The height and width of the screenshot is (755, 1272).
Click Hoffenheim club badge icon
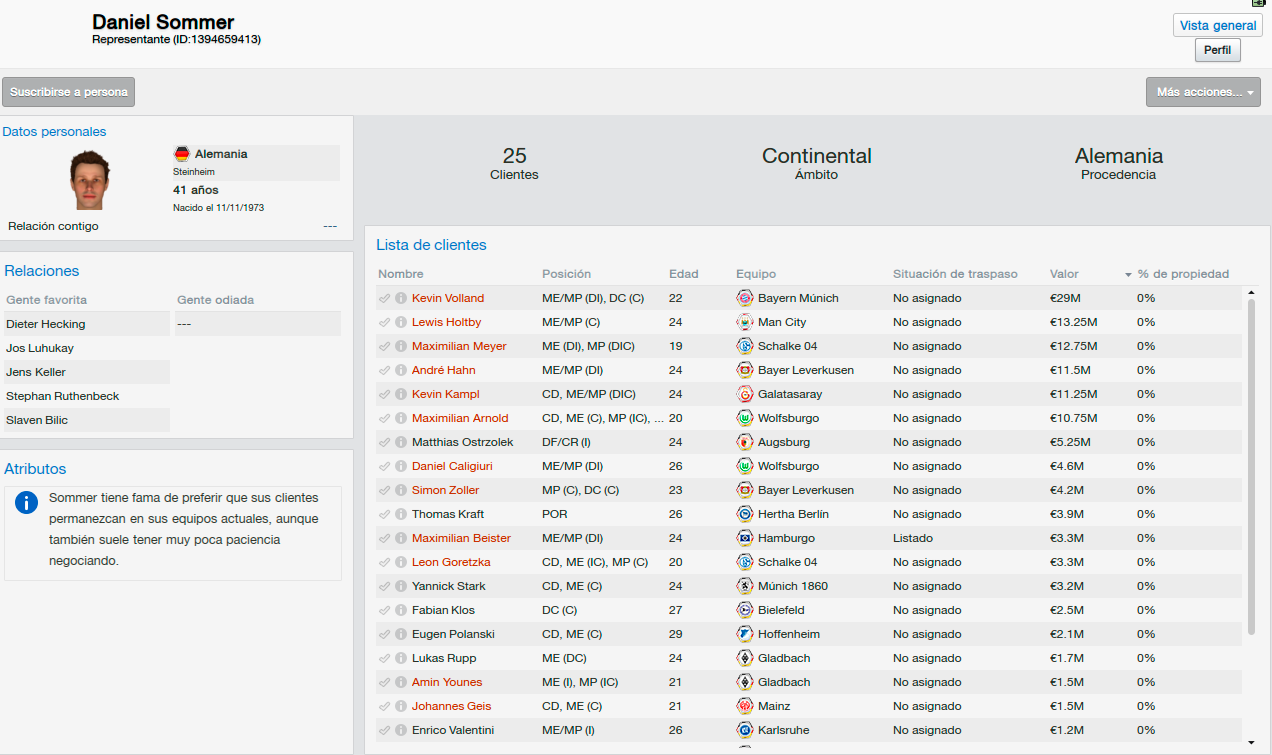pyautogui.click(x=744, y=634)
